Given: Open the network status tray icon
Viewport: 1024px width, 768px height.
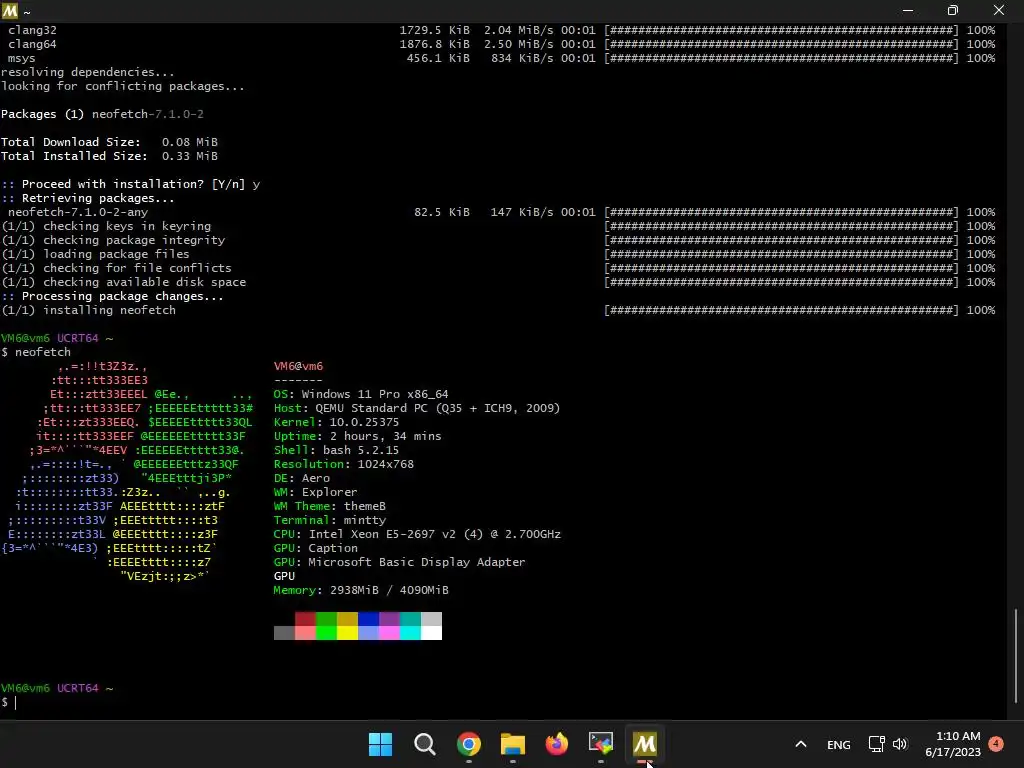Looking at the screenshot, I should 876,744.
